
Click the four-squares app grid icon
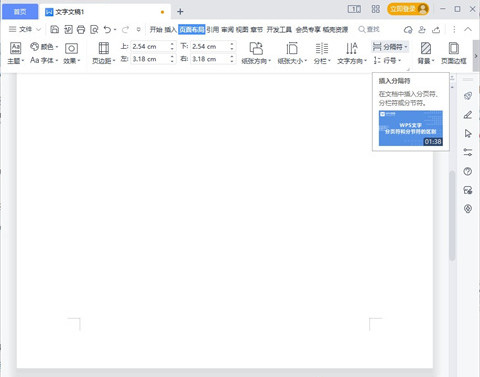[376, 9]
